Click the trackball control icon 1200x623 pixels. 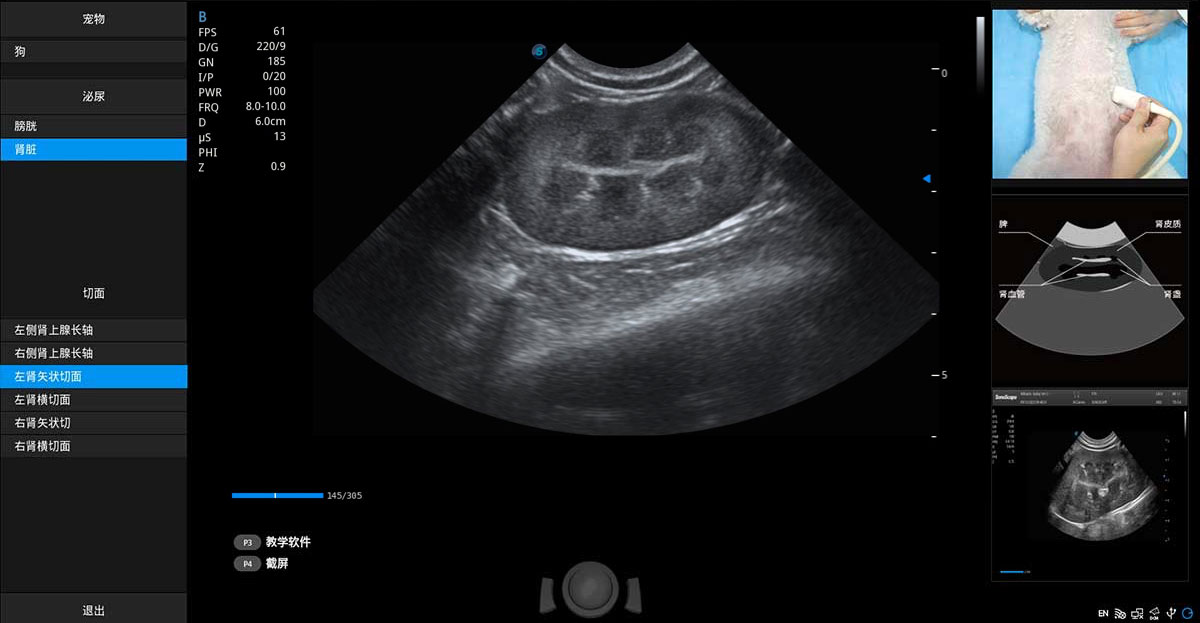(x=588, y=588)
